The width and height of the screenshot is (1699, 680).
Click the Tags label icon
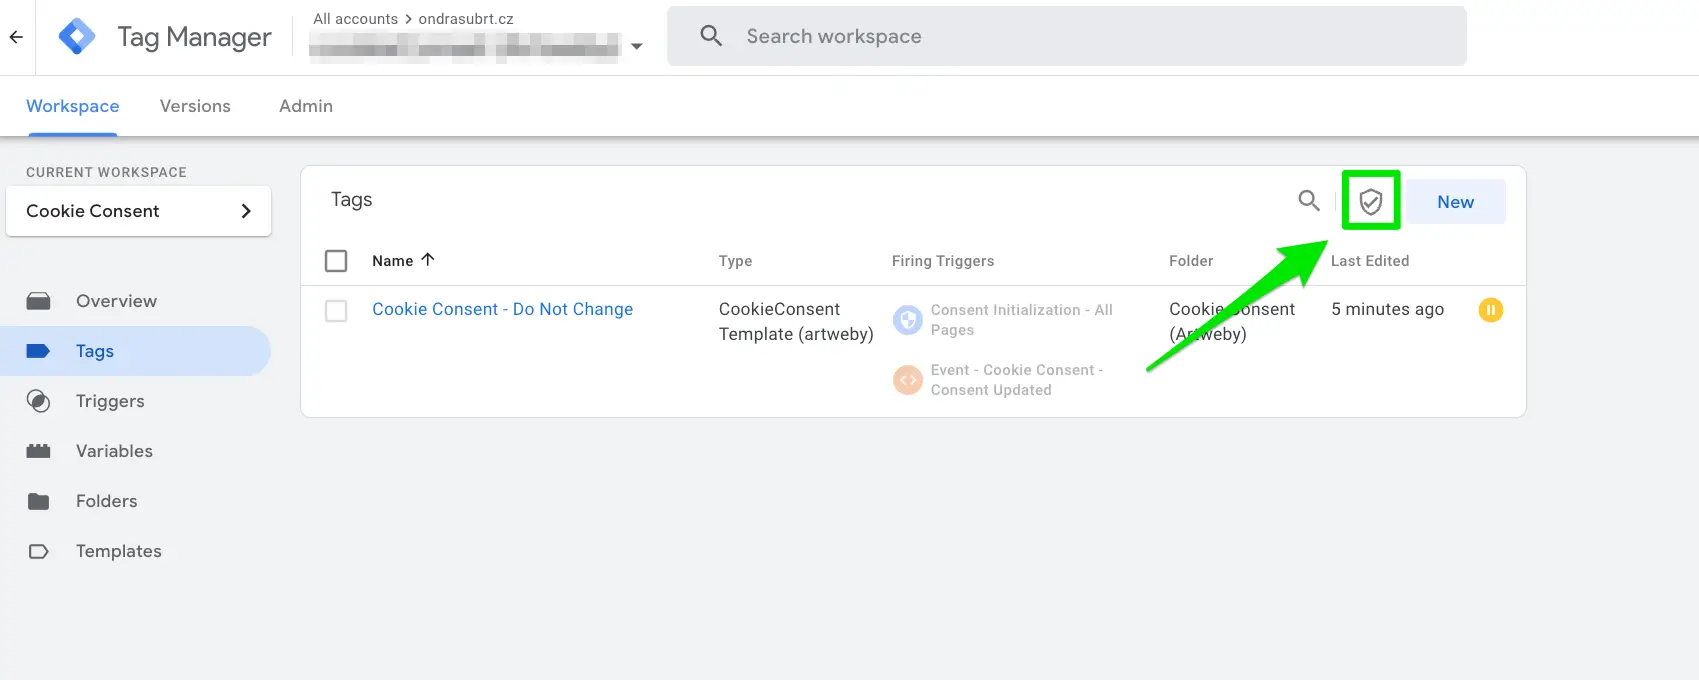(38, 351)
